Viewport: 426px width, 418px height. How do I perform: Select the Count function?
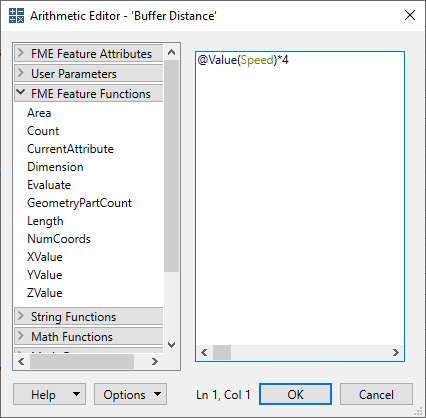pyautogui.click(x=43, y=131)
